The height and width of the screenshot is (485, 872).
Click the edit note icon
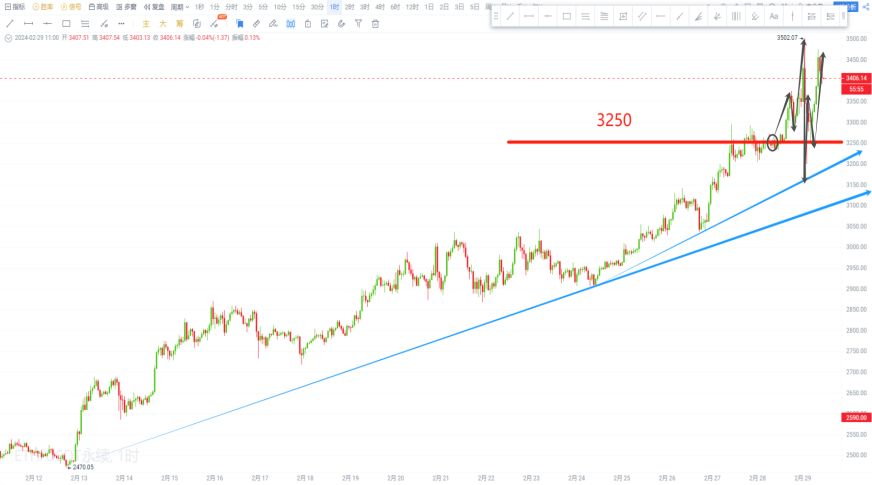pos(325,23)
